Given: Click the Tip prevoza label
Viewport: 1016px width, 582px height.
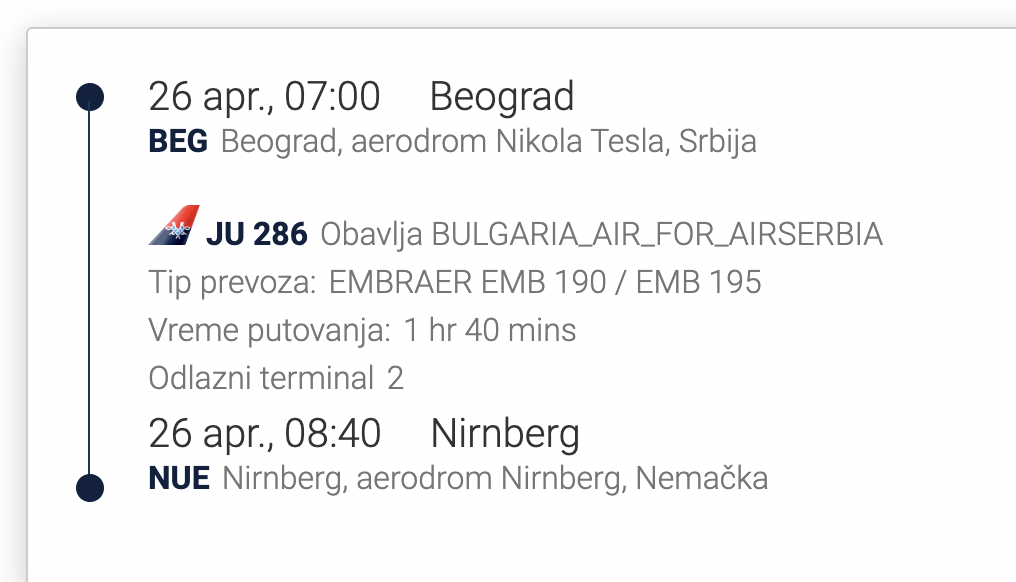Looking at the screenshot, I should pos(232,282).
